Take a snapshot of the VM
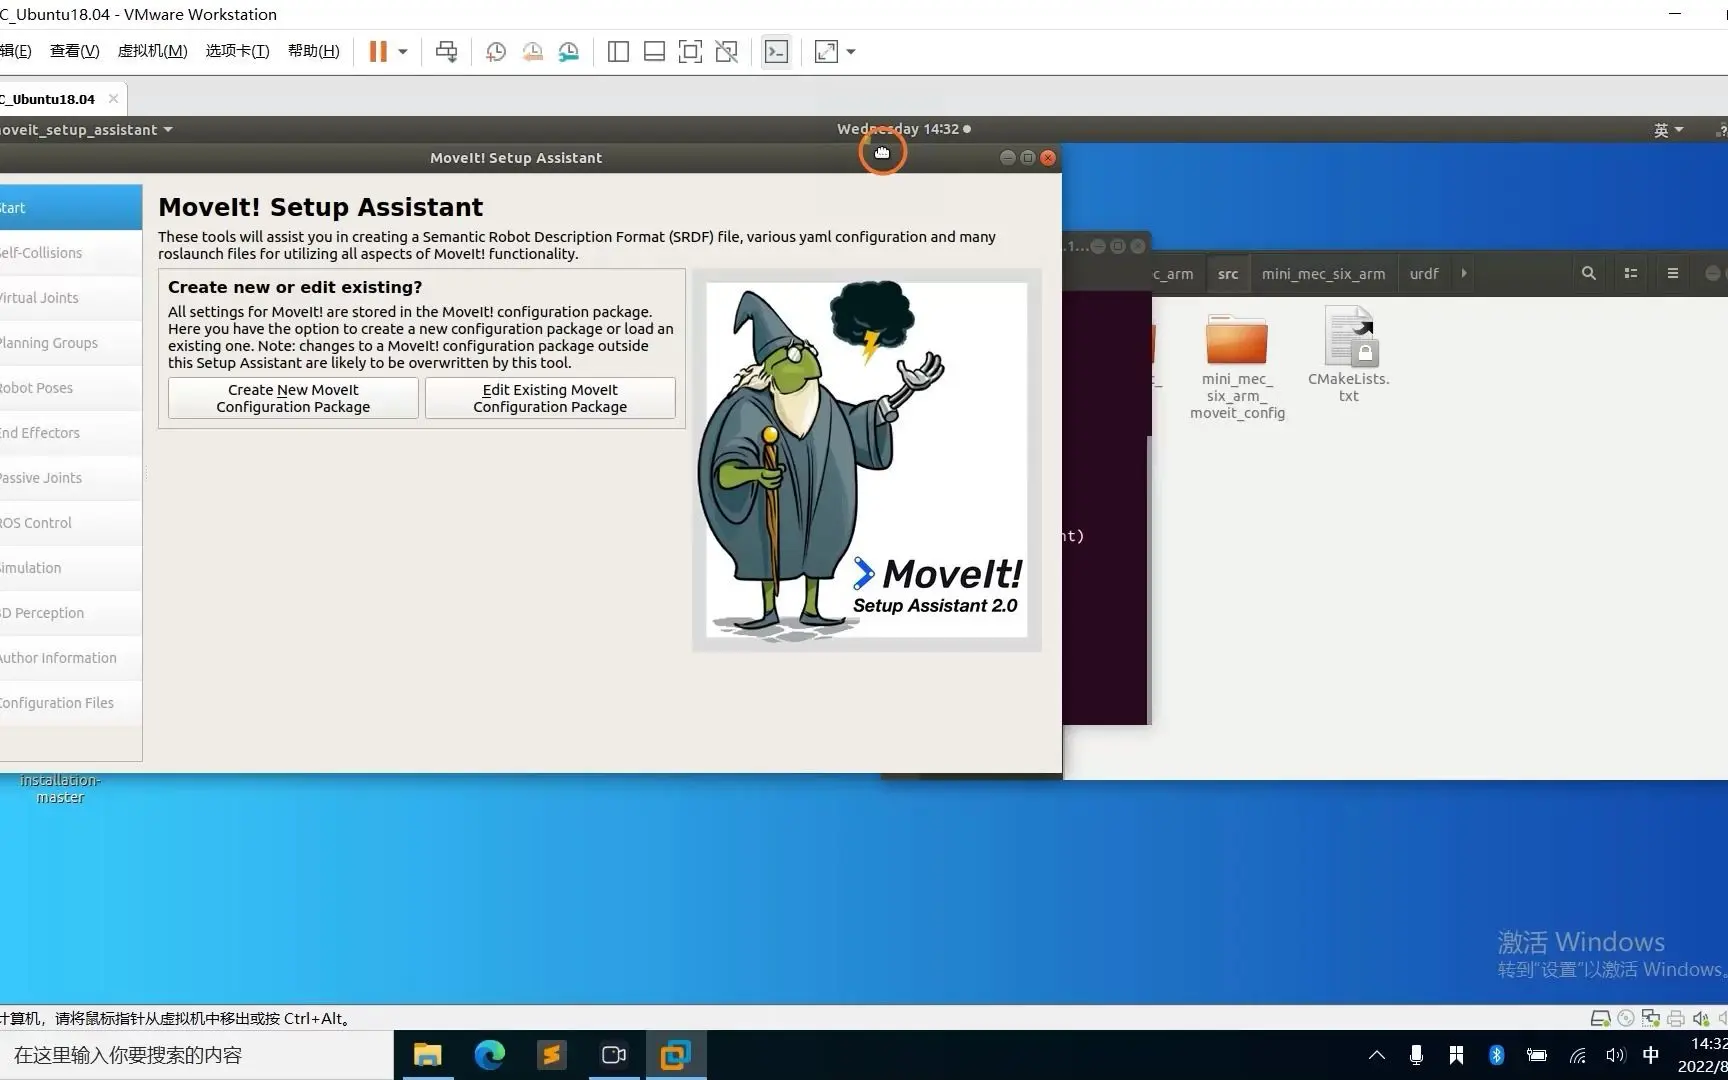 point(495,52)
